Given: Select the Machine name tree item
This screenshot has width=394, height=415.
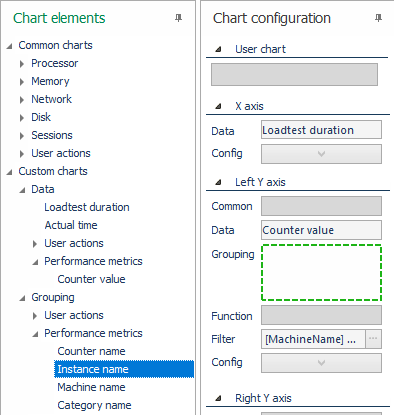Looking at the screenshot, I should coord(91,387).
